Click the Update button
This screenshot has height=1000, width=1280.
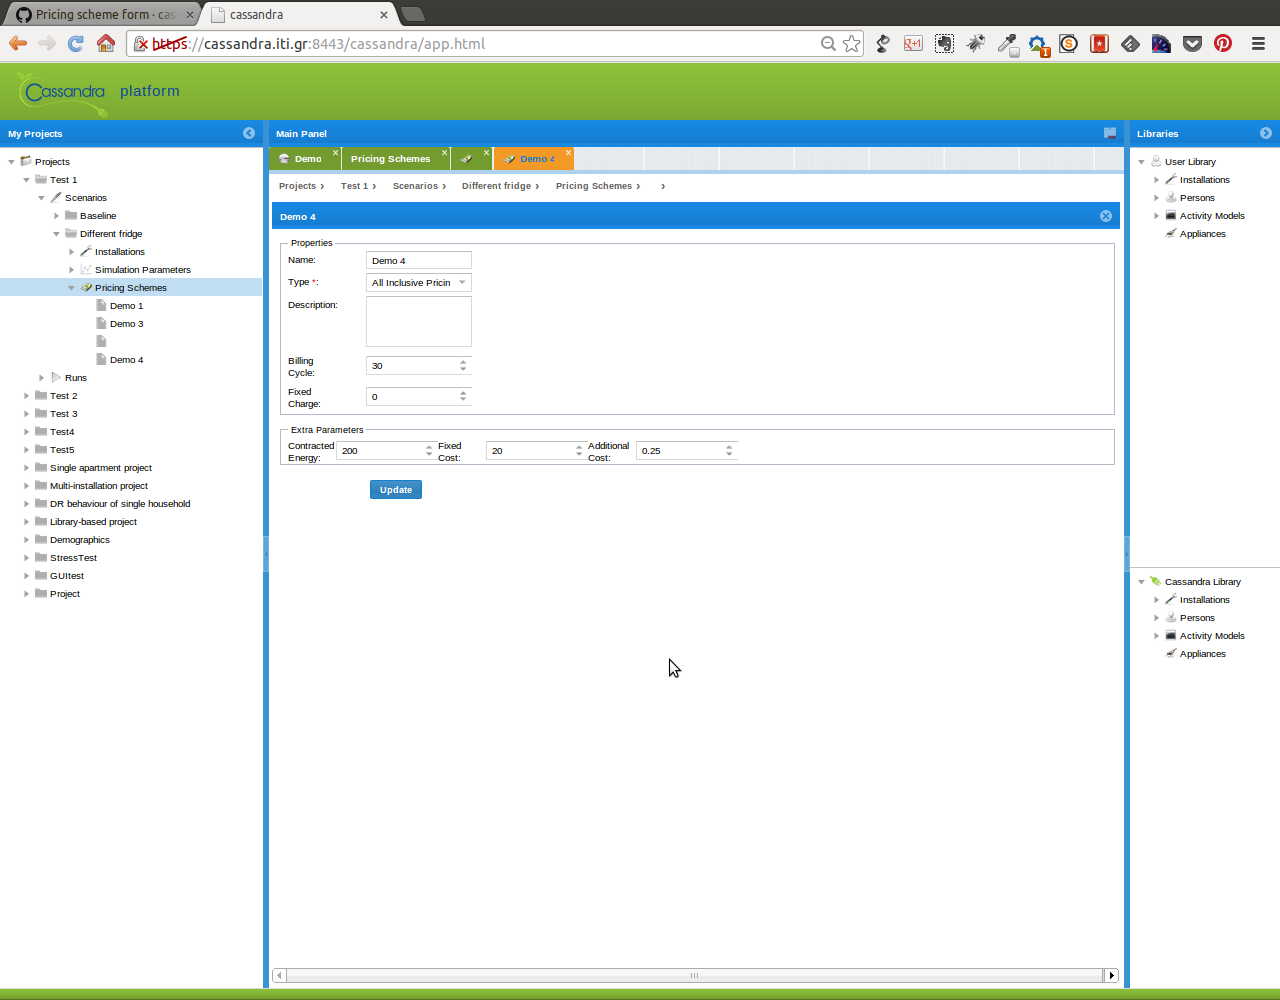[x=396, y=489]
